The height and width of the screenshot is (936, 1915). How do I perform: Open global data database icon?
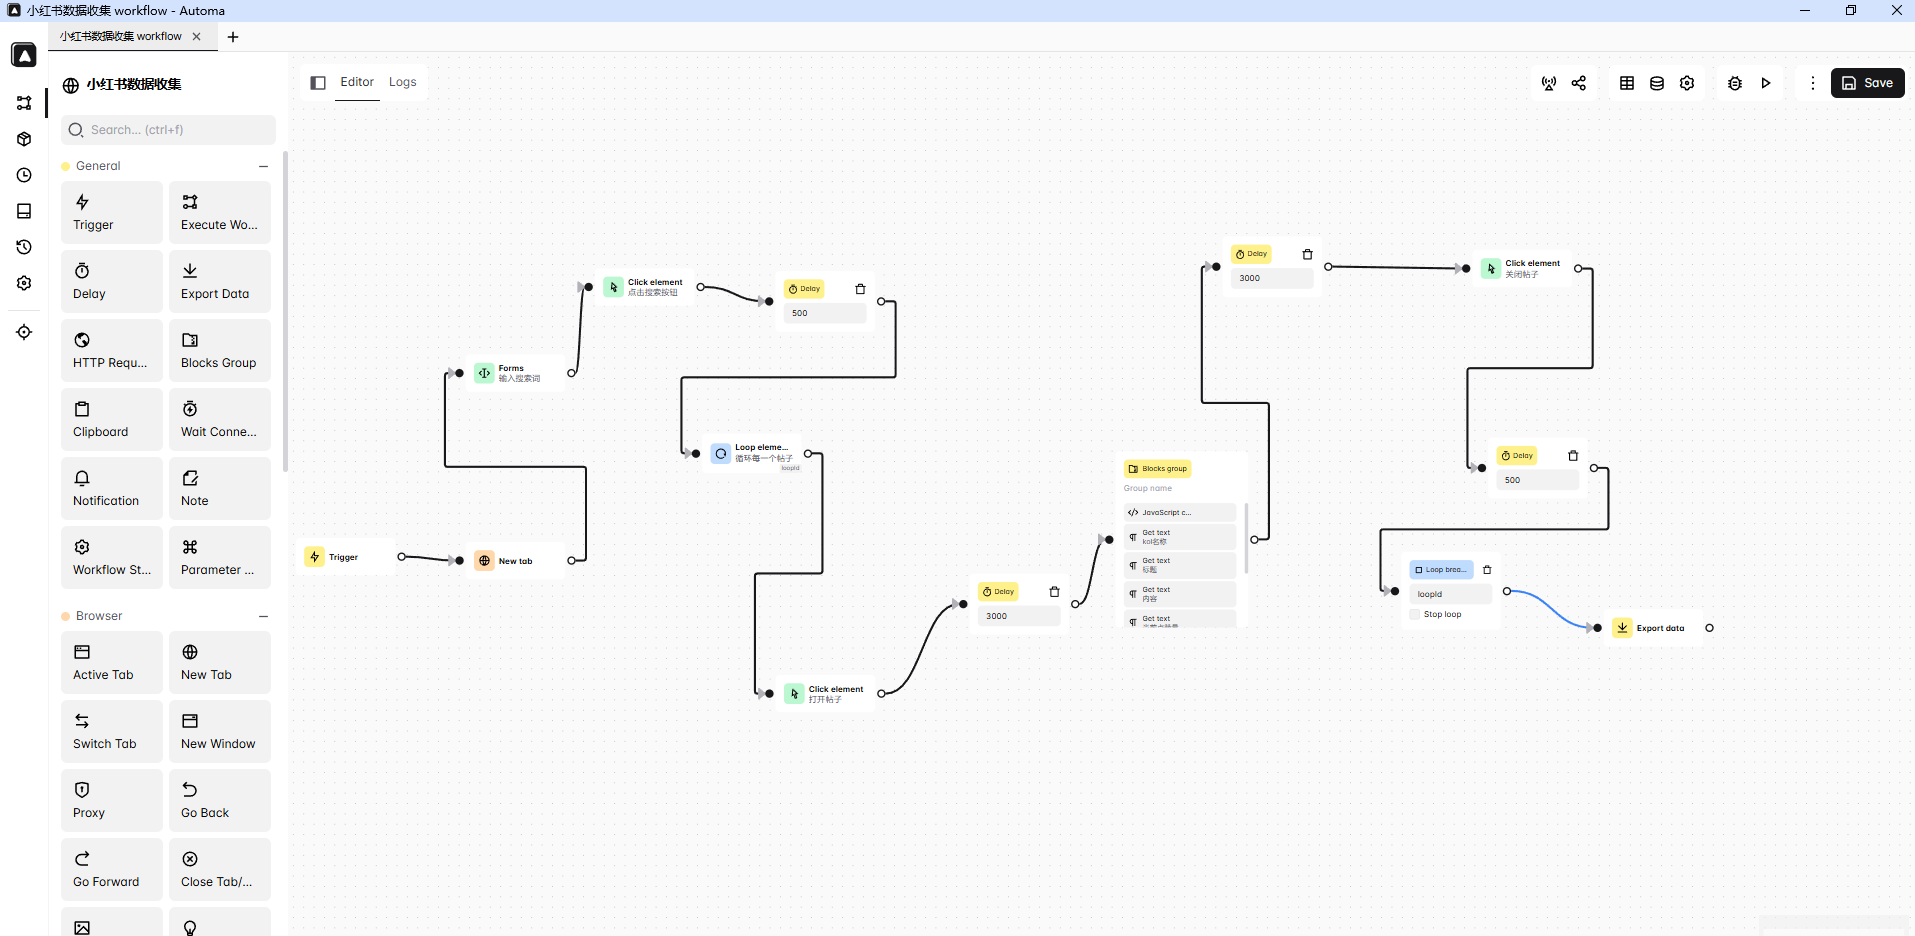1657,83
